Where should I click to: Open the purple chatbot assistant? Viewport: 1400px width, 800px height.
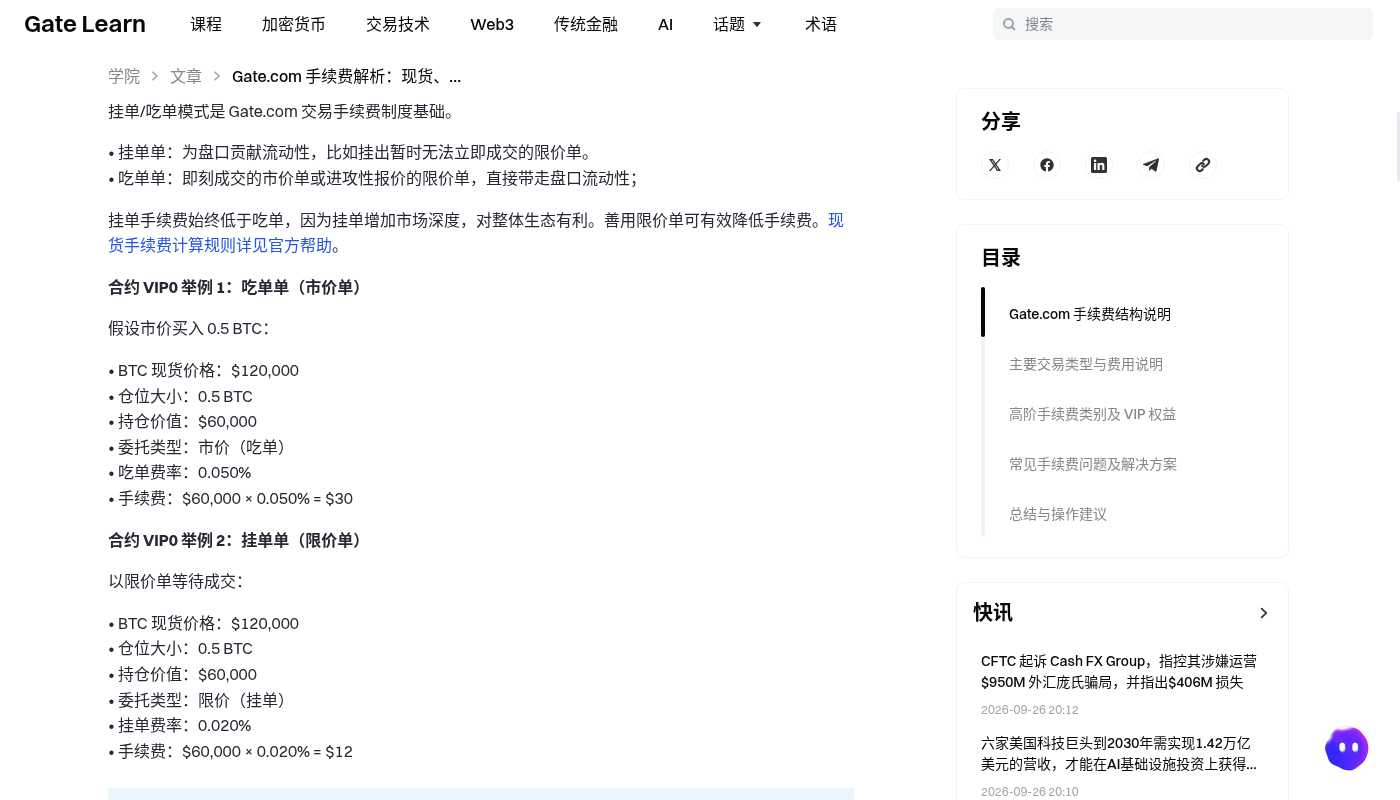tap(1347, 748)
